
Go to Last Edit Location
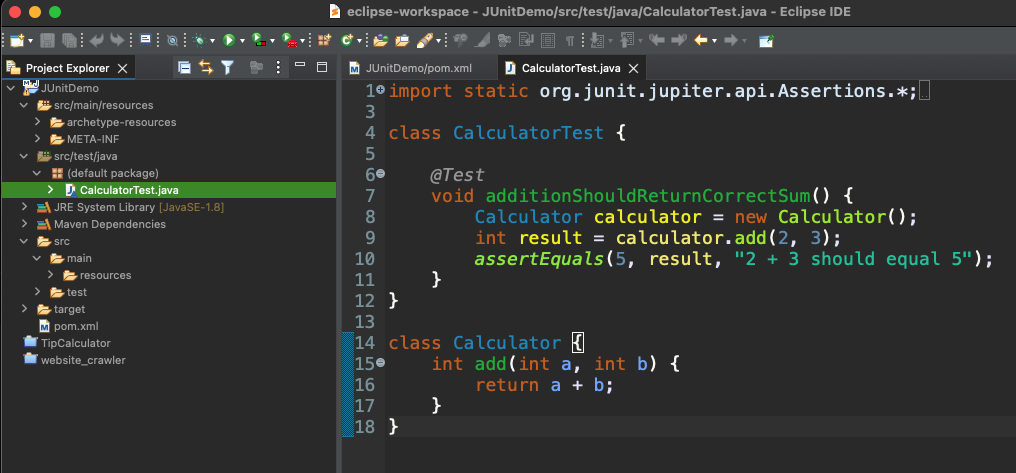point(656,41)
